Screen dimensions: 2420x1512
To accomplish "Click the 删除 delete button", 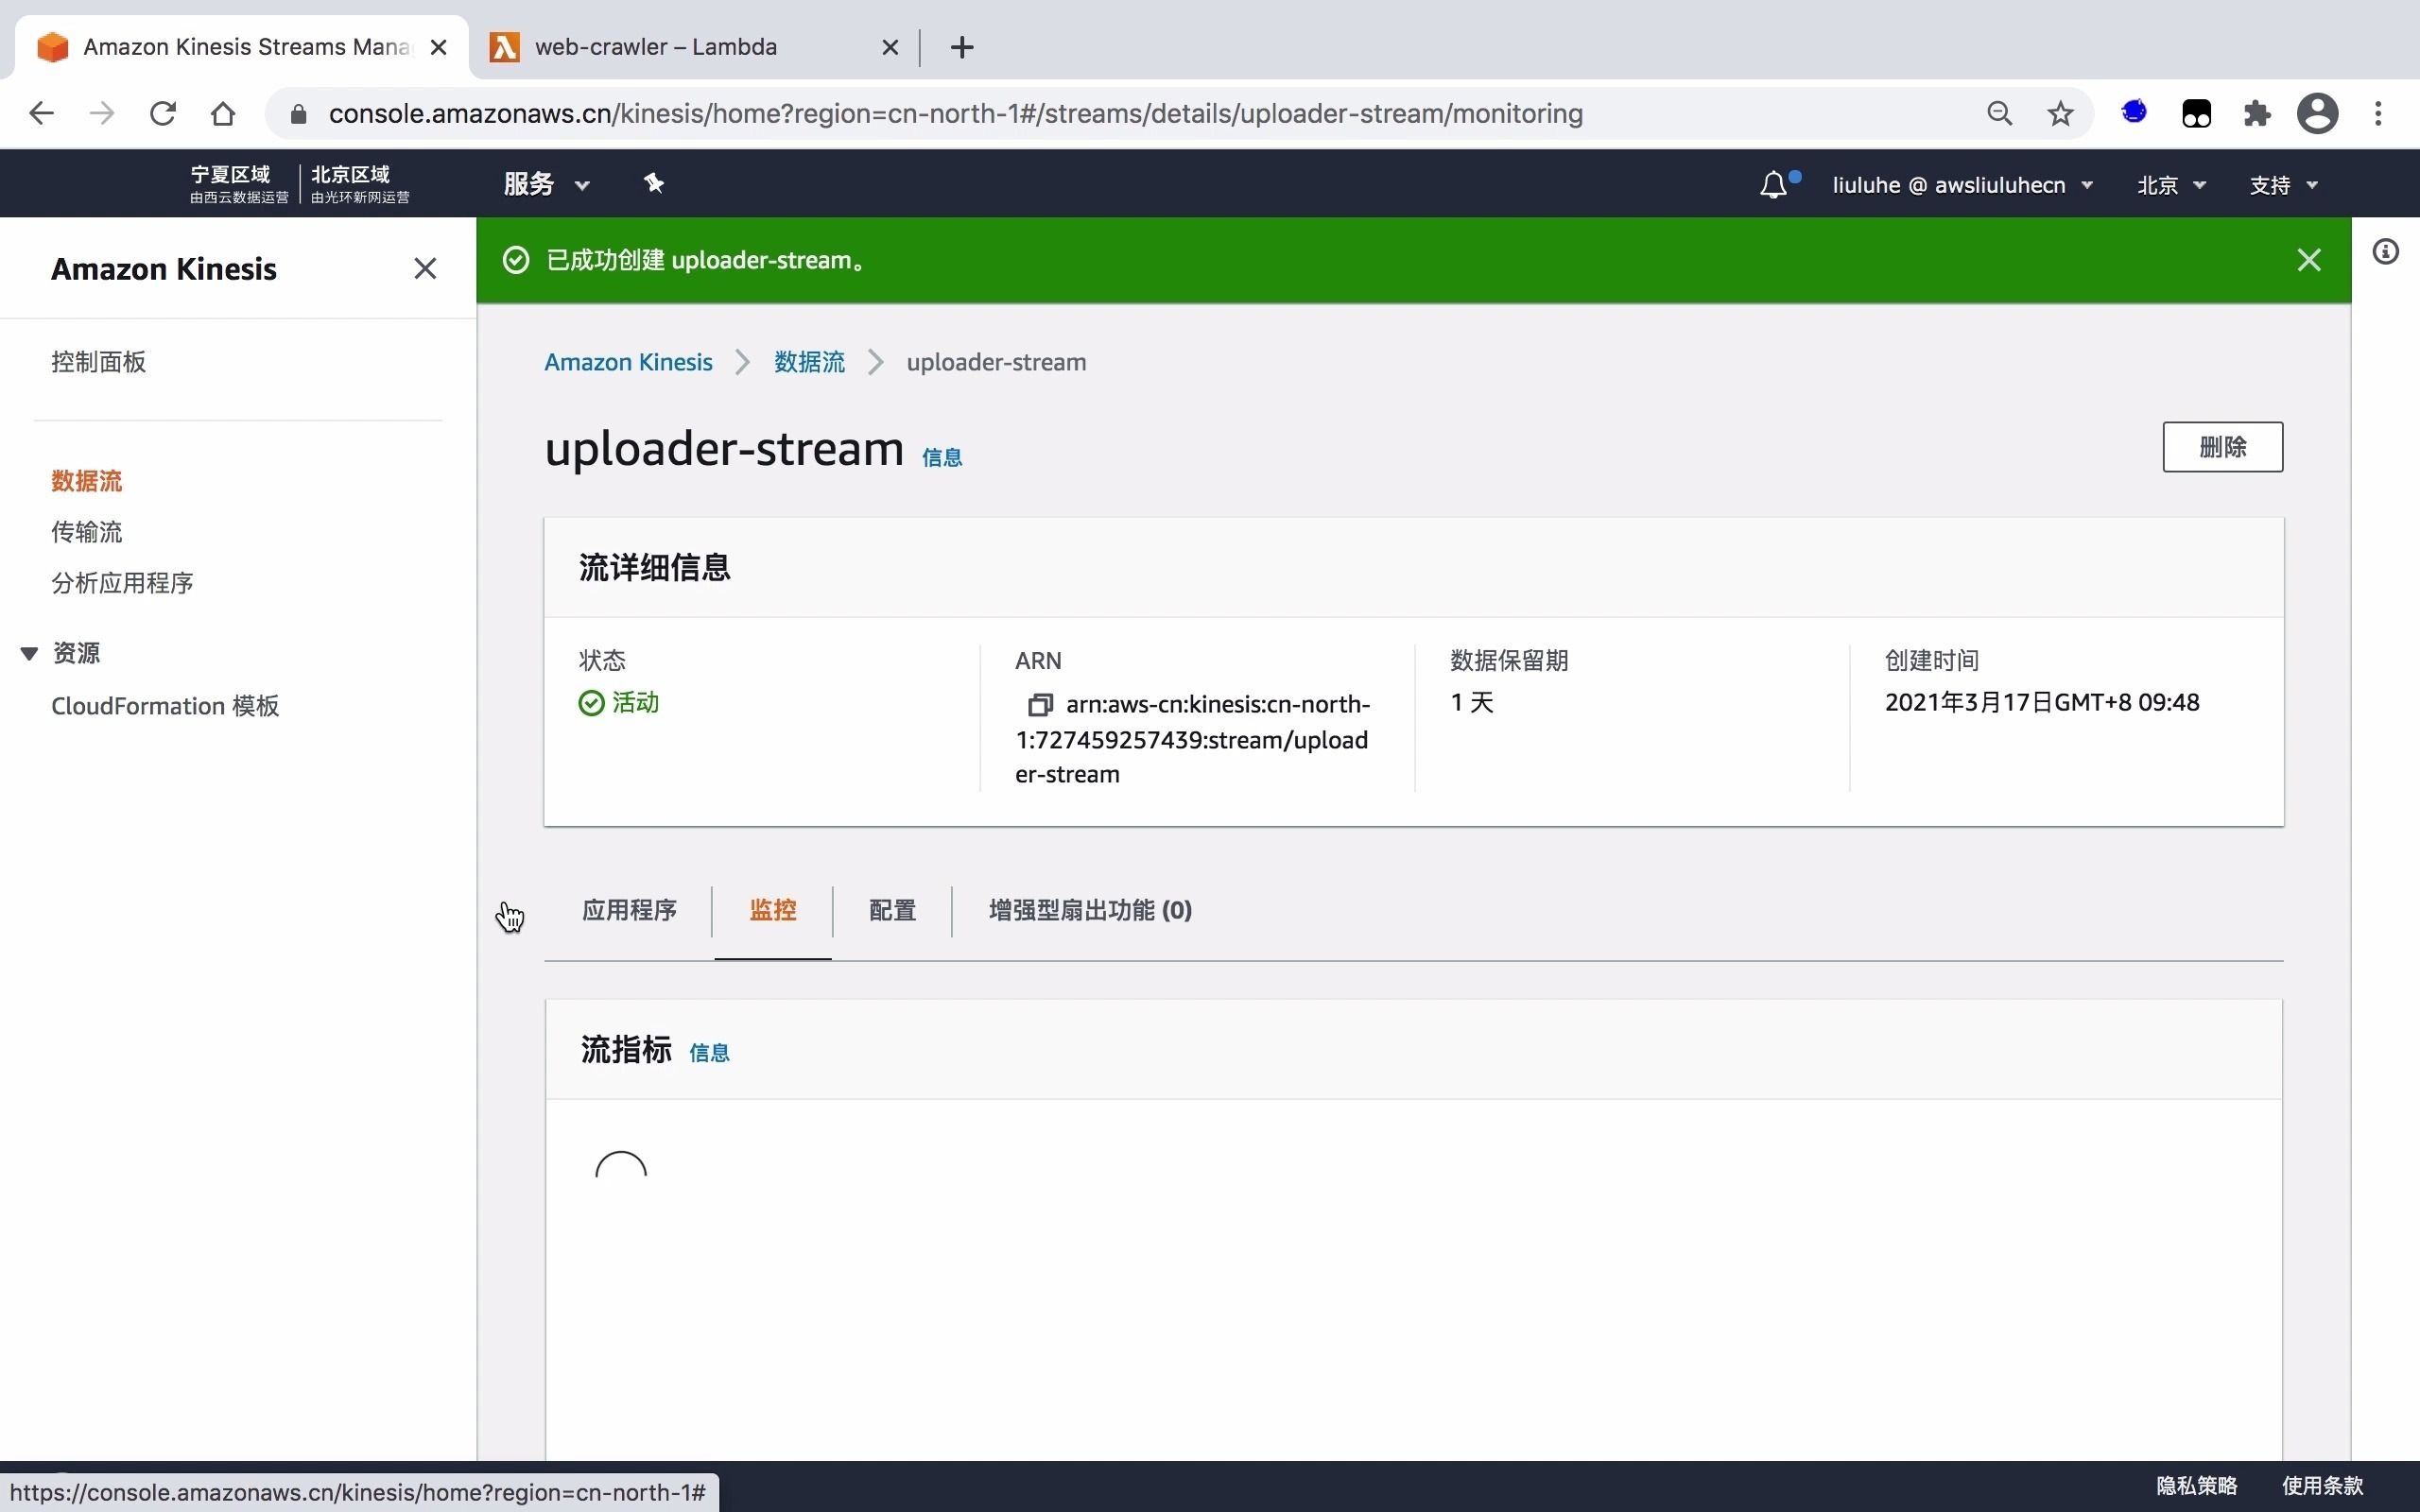I will 2222,447.
